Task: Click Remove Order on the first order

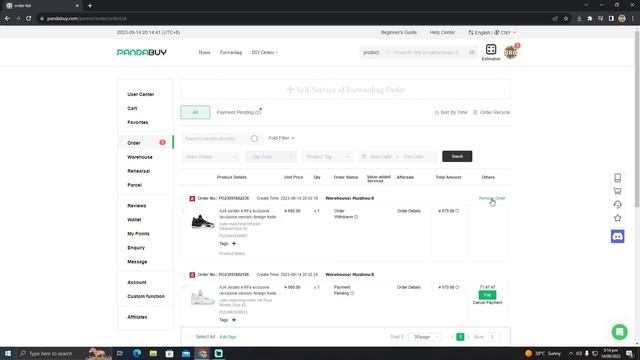Action: (492, 198)
